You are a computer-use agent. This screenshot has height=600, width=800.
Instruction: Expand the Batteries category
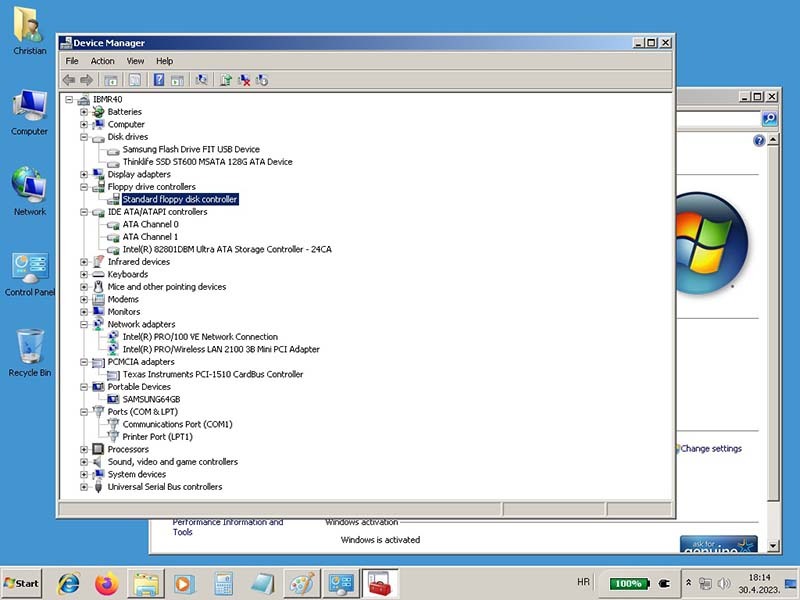click(x=85, y=112)
